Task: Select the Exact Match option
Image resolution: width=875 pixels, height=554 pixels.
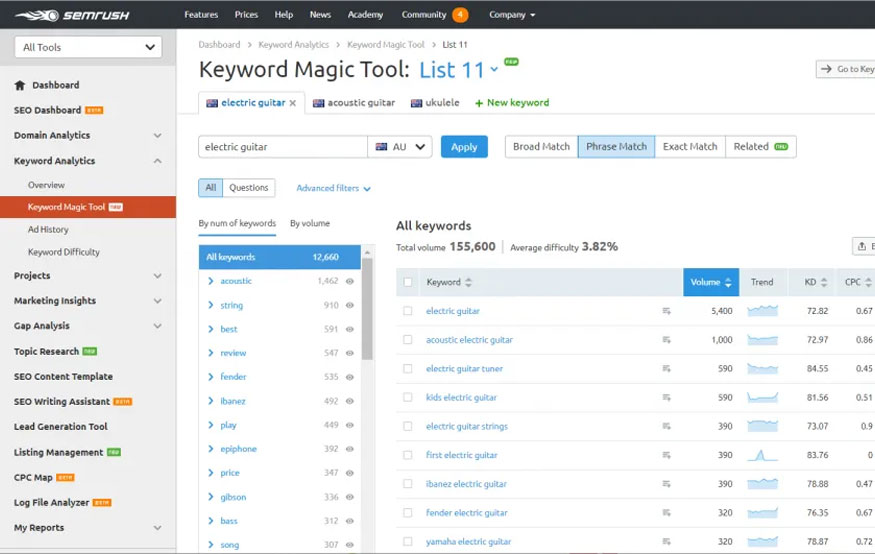Action: [690, 147]
